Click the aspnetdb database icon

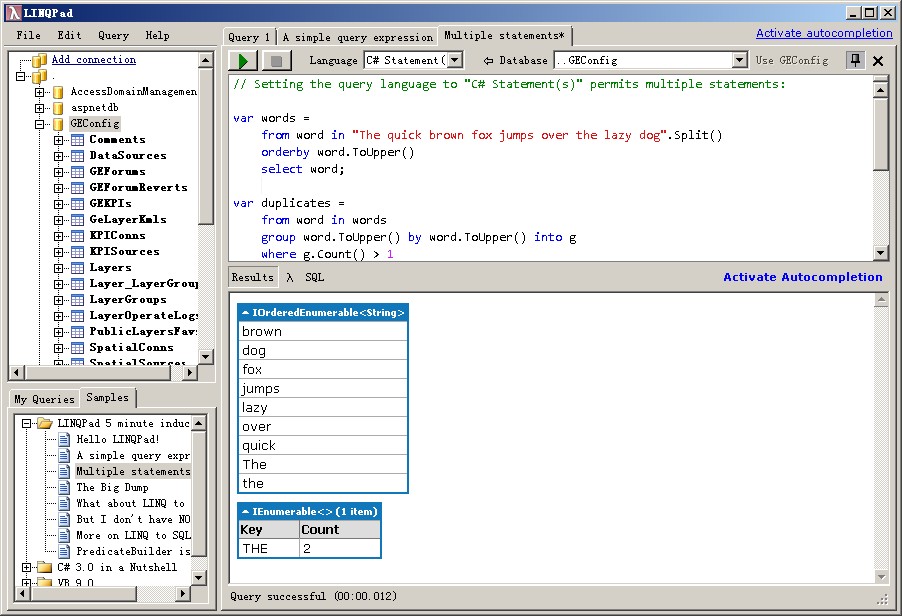pyautogui.click(x=58, y=108)
